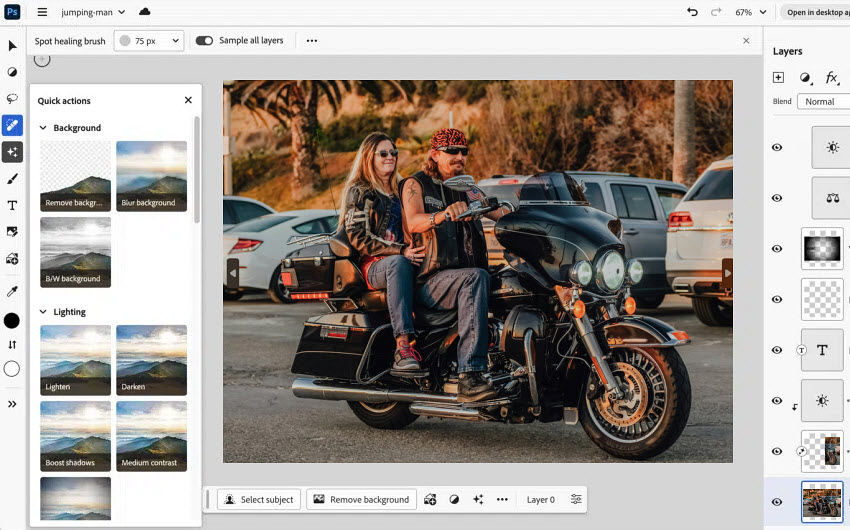Hide the bottom Layer 0 photo

[x=777, y=502]
